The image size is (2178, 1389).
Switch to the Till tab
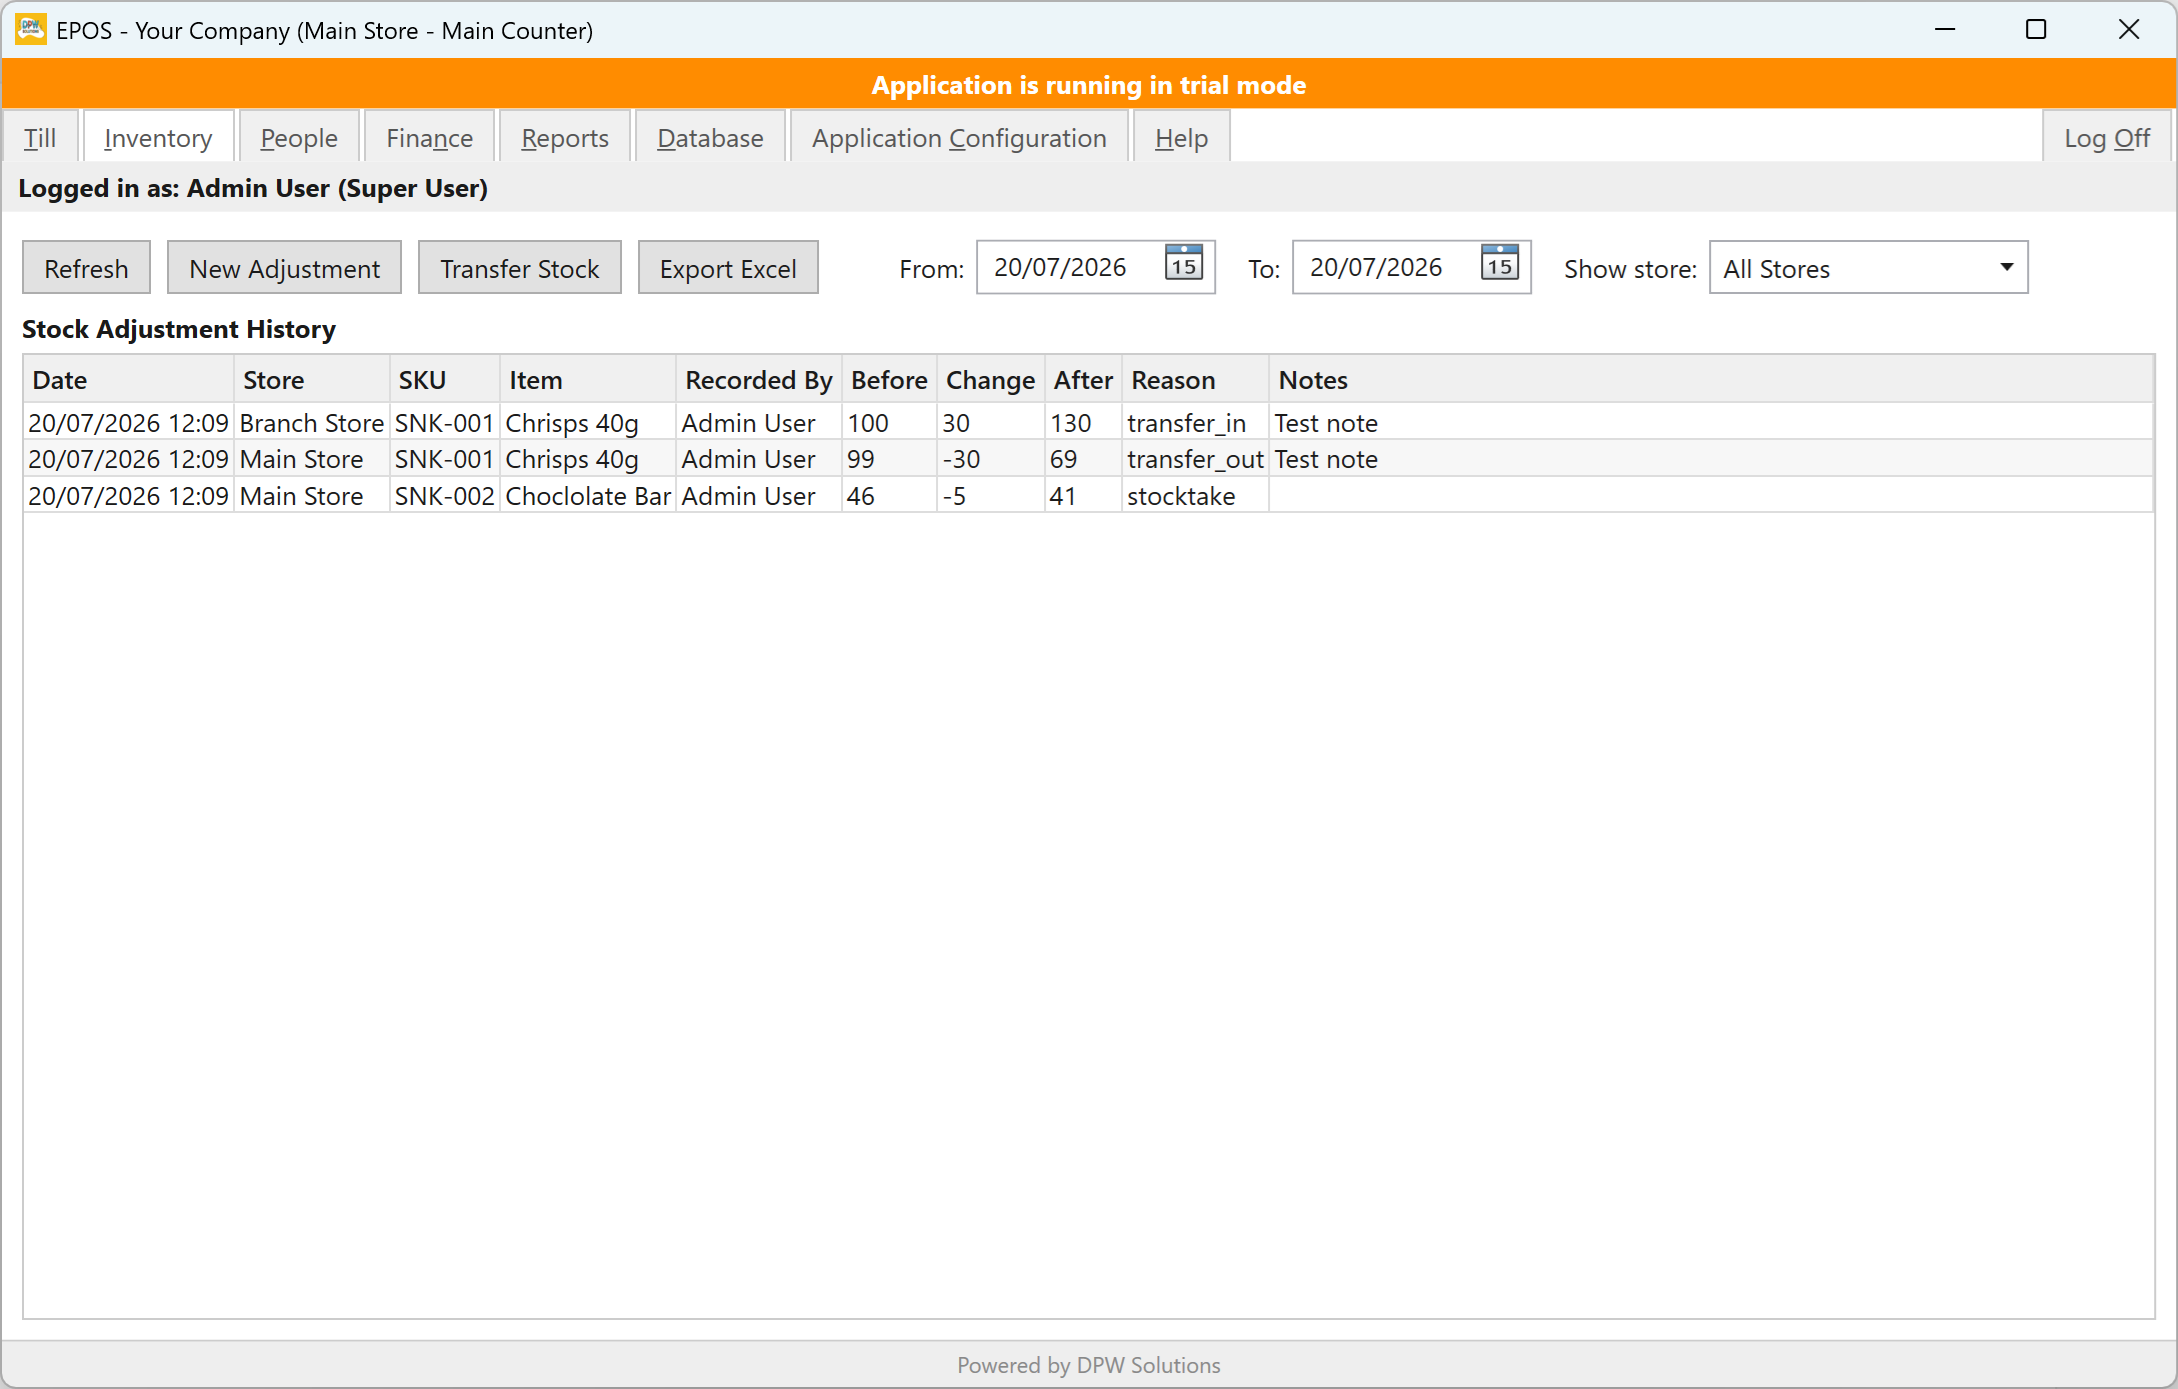pyautogui.click(x=40, y=137)
